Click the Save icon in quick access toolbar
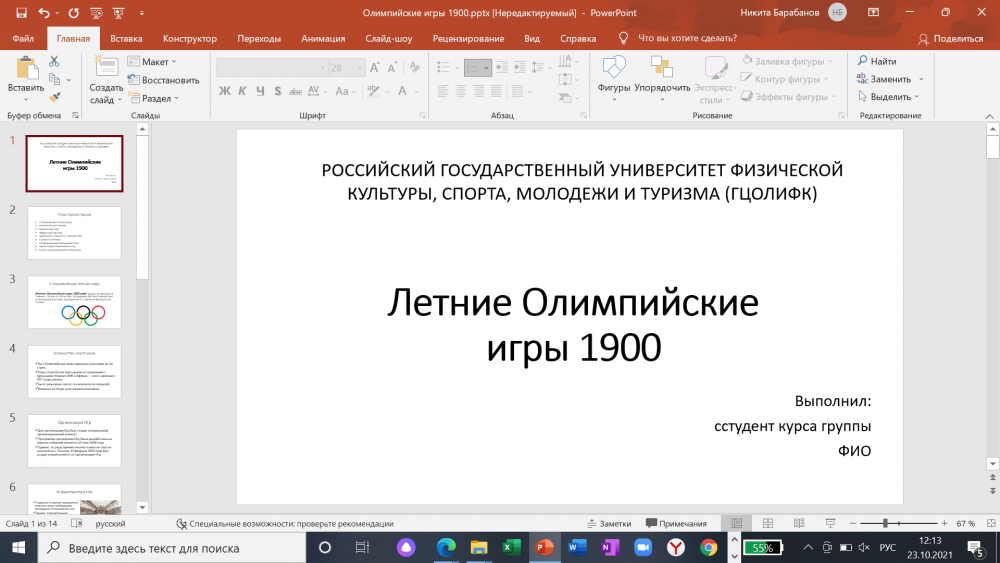 tap(21, 13)
